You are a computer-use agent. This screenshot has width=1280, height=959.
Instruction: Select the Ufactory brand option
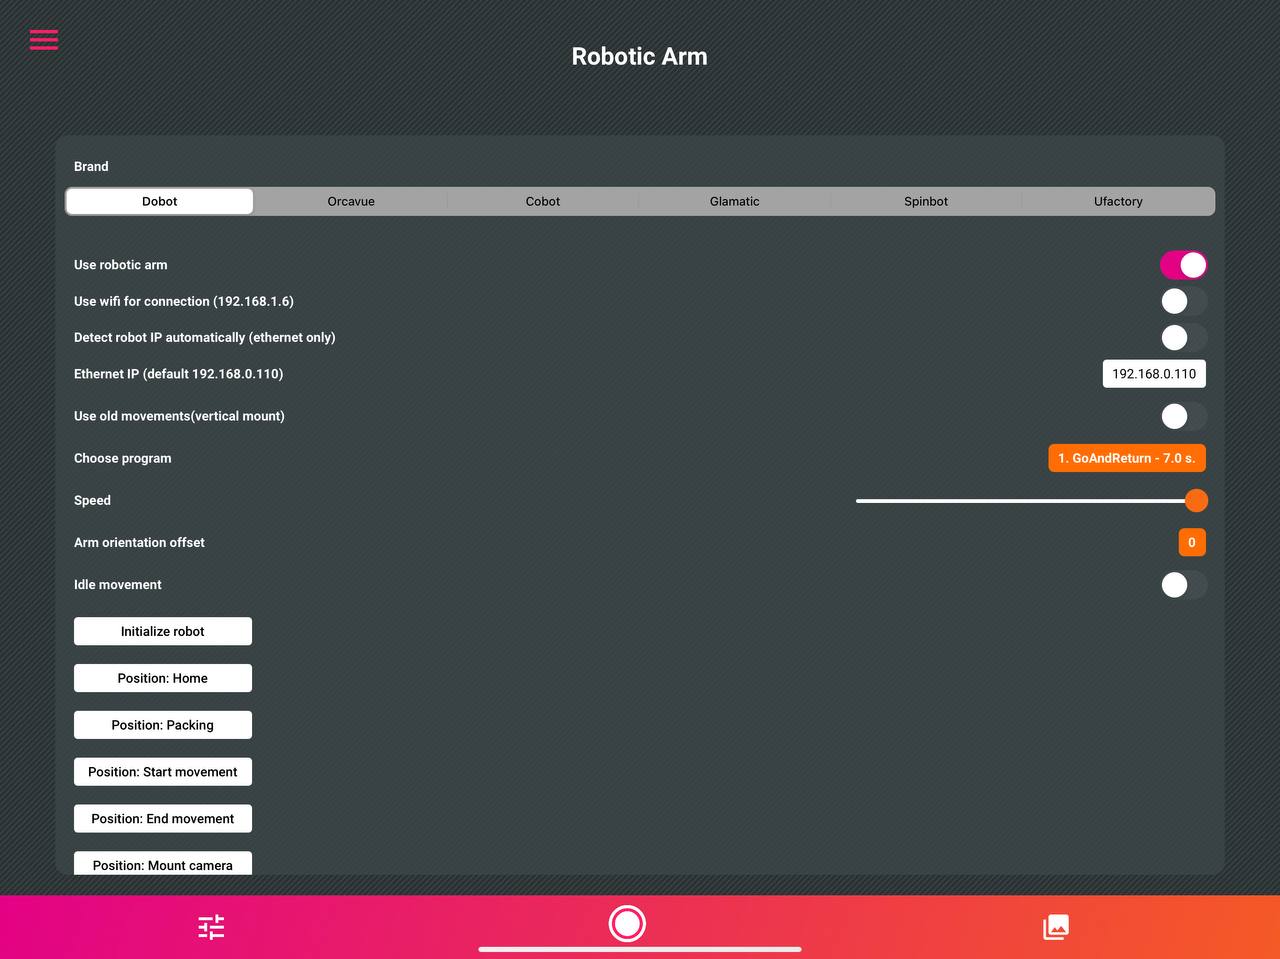(x=1117, y=201)
